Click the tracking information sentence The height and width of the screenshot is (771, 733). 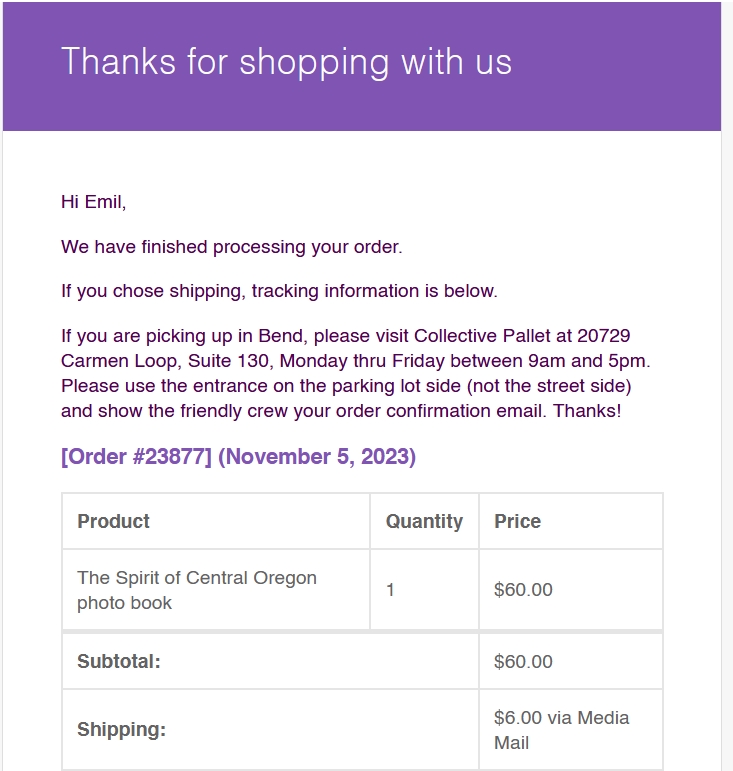(279, 291)
